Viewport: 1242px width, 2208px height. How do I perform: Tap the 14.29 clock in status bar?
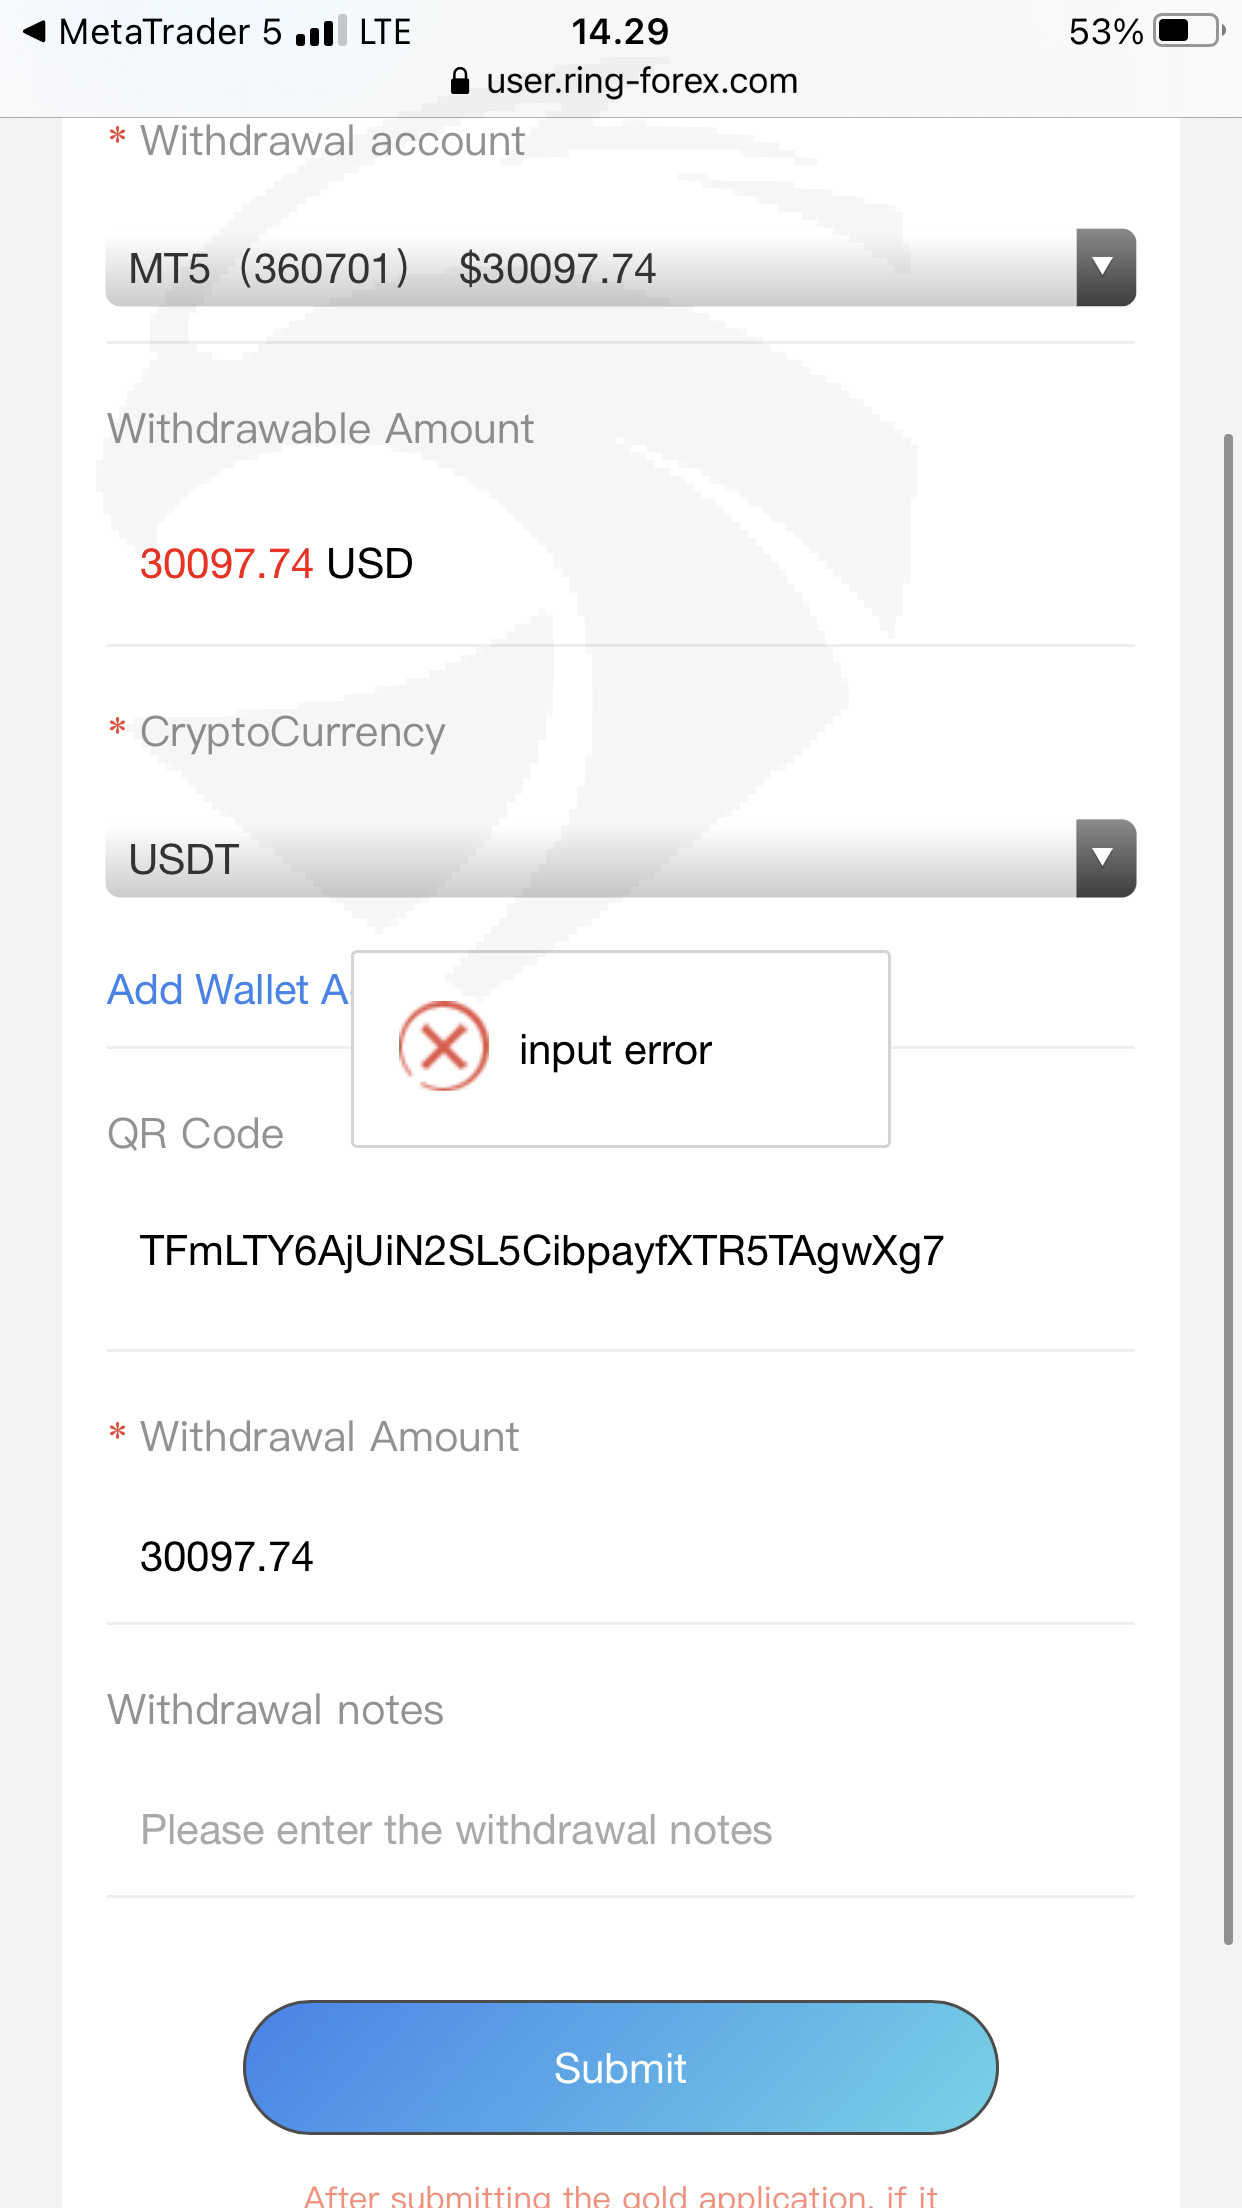coord(620,32)
